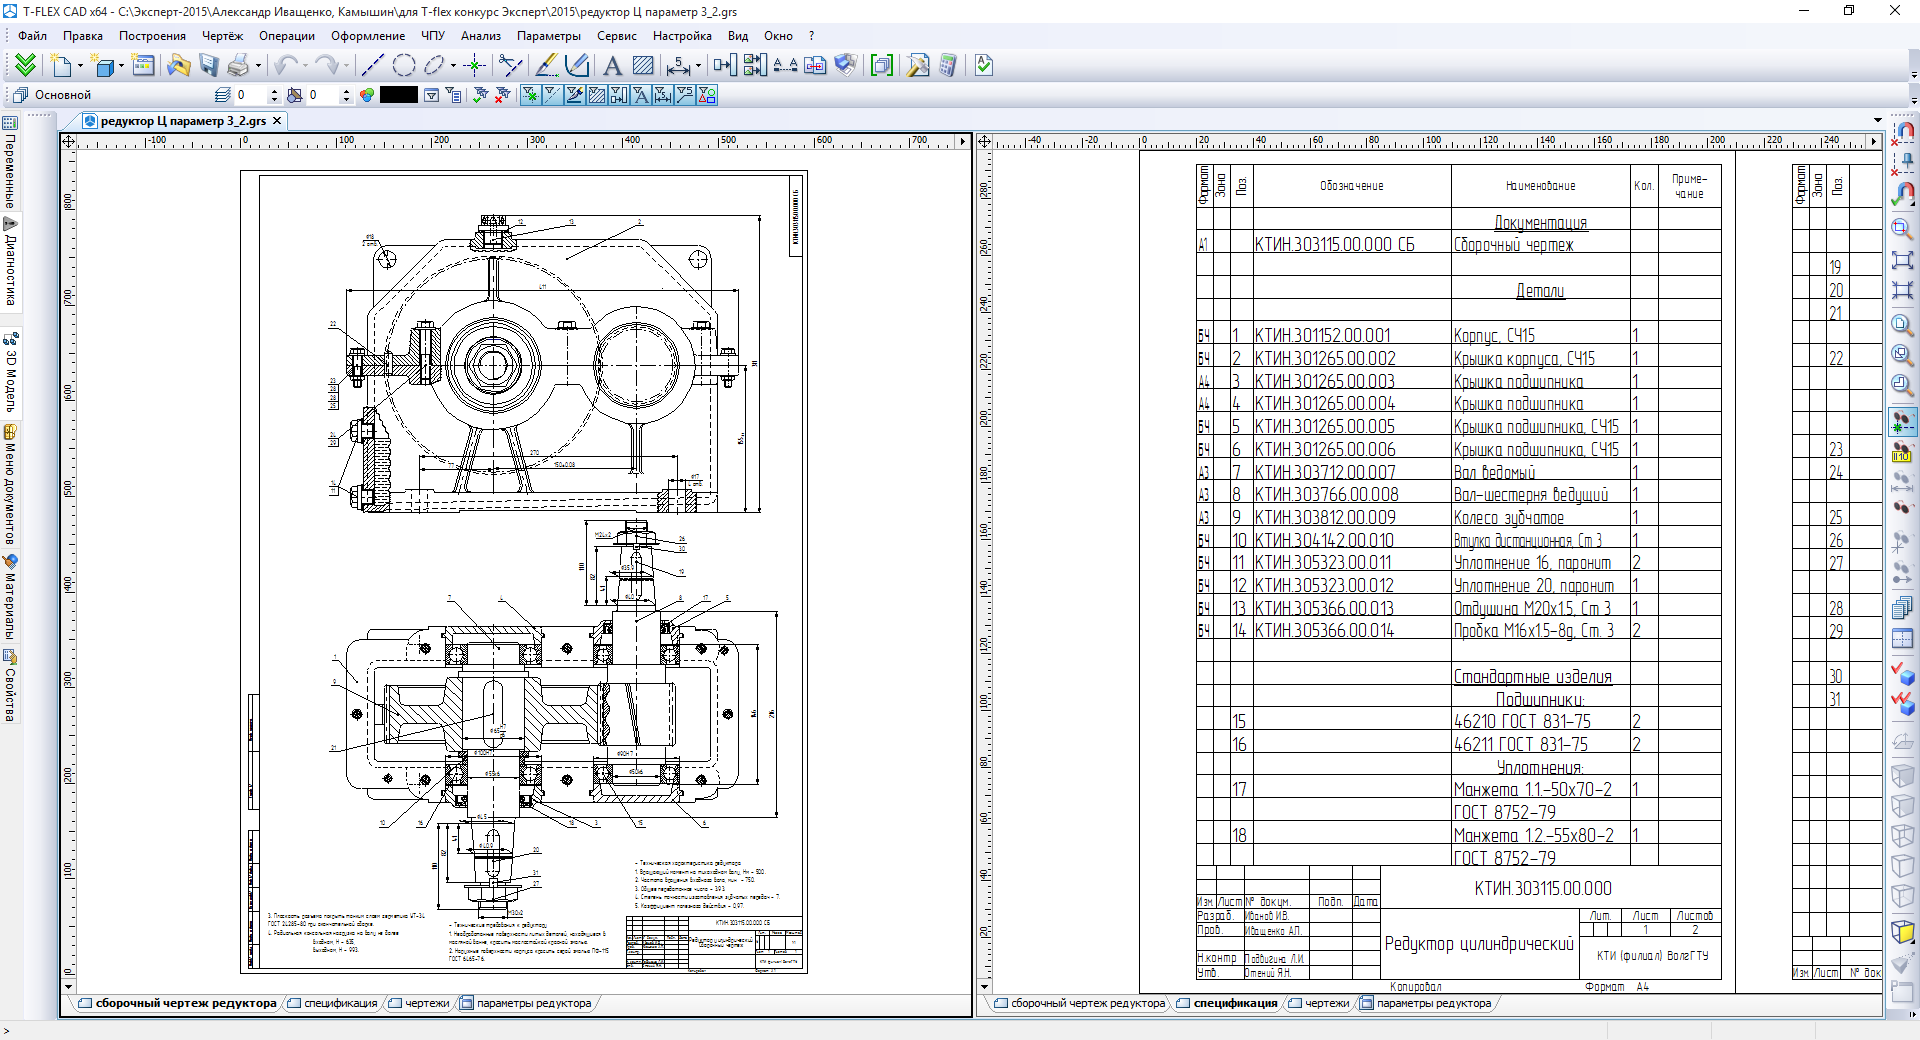Open the Диагностика side panel
This screenshot has height=1040, width=1920.
tap(10, 262)
